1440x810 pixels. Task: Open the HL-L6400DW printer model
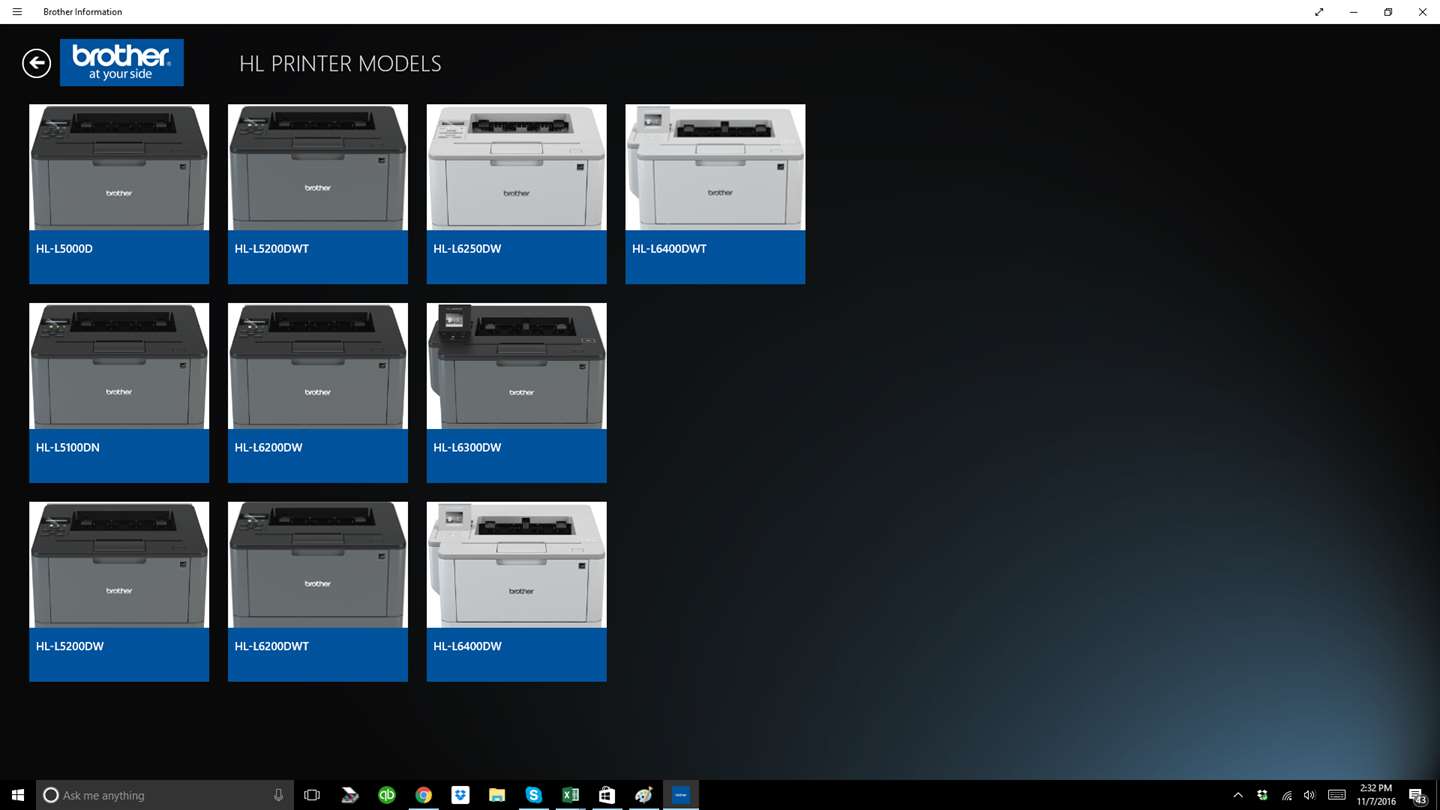(x=516, y=592)
